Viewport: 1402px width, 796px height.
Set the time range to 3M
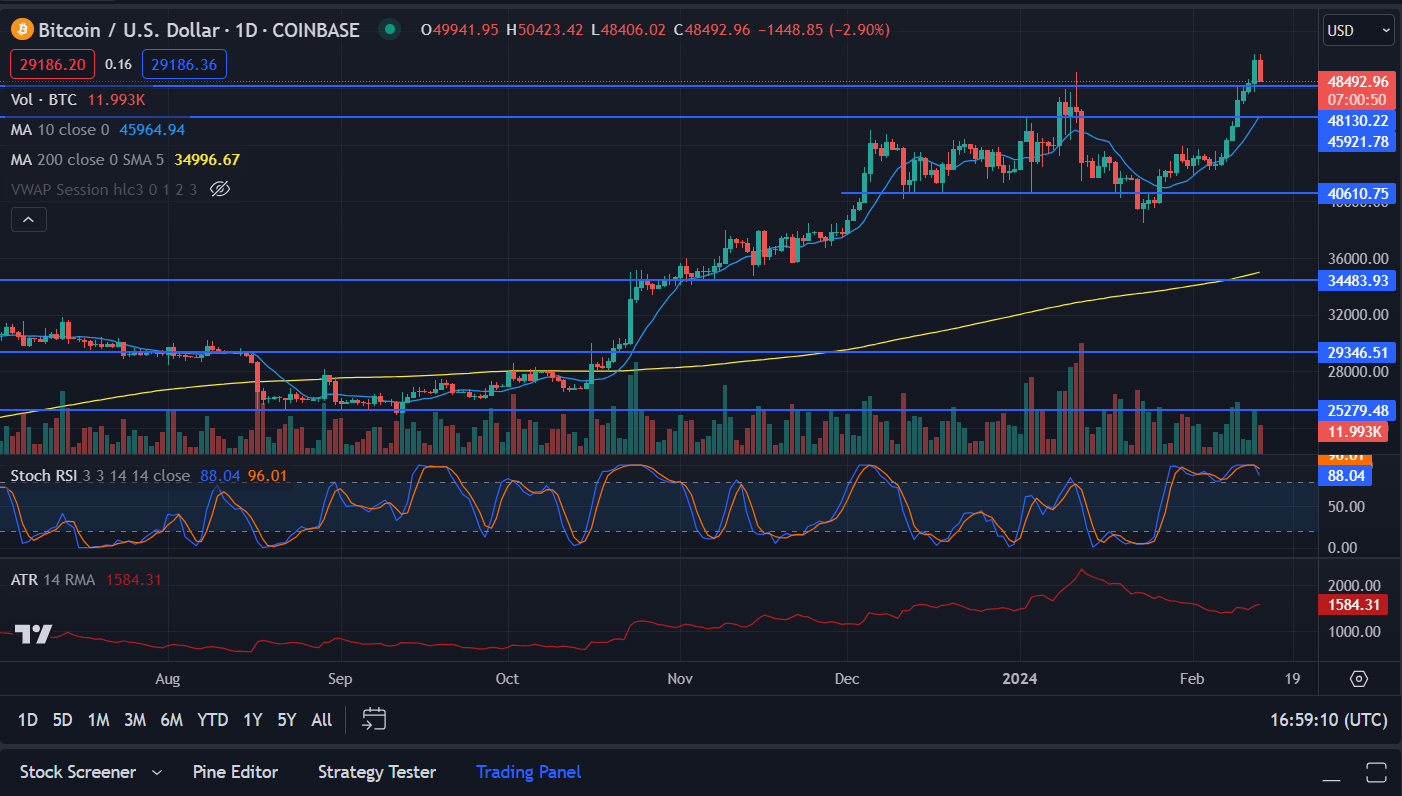click(135, 719)
